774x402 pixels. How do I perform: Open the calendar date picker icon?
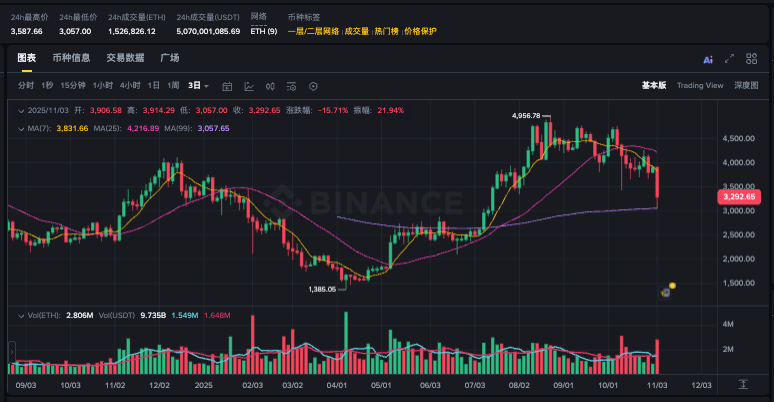[x=227, y=86]
